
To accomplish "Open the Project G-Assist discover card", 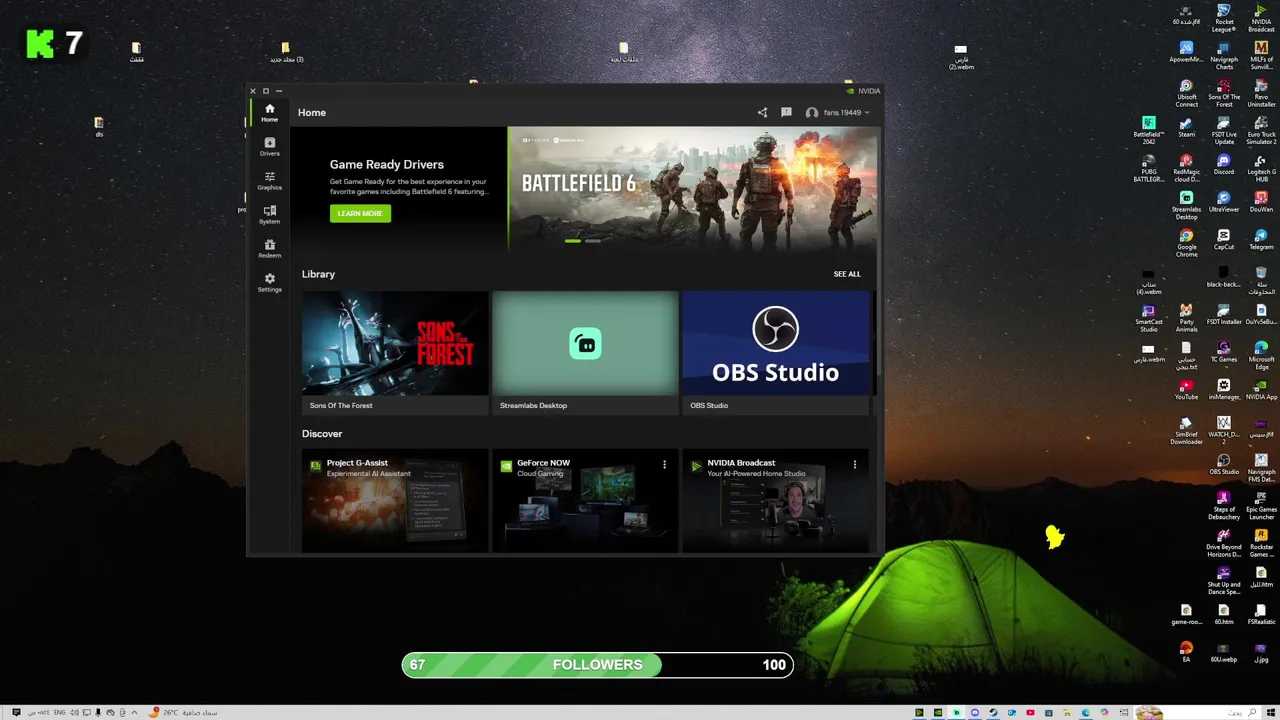I will click(395, 500).
